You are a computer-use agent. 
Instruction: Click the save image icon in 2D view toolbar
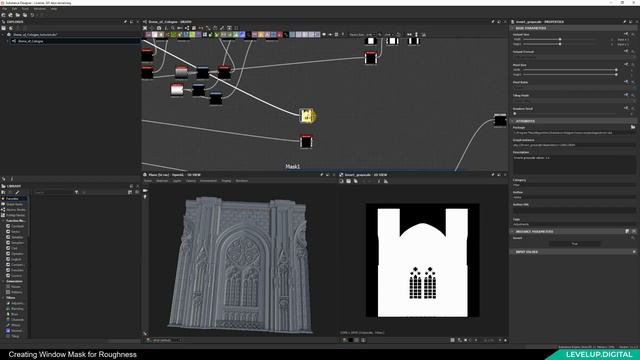click(349, 181)
